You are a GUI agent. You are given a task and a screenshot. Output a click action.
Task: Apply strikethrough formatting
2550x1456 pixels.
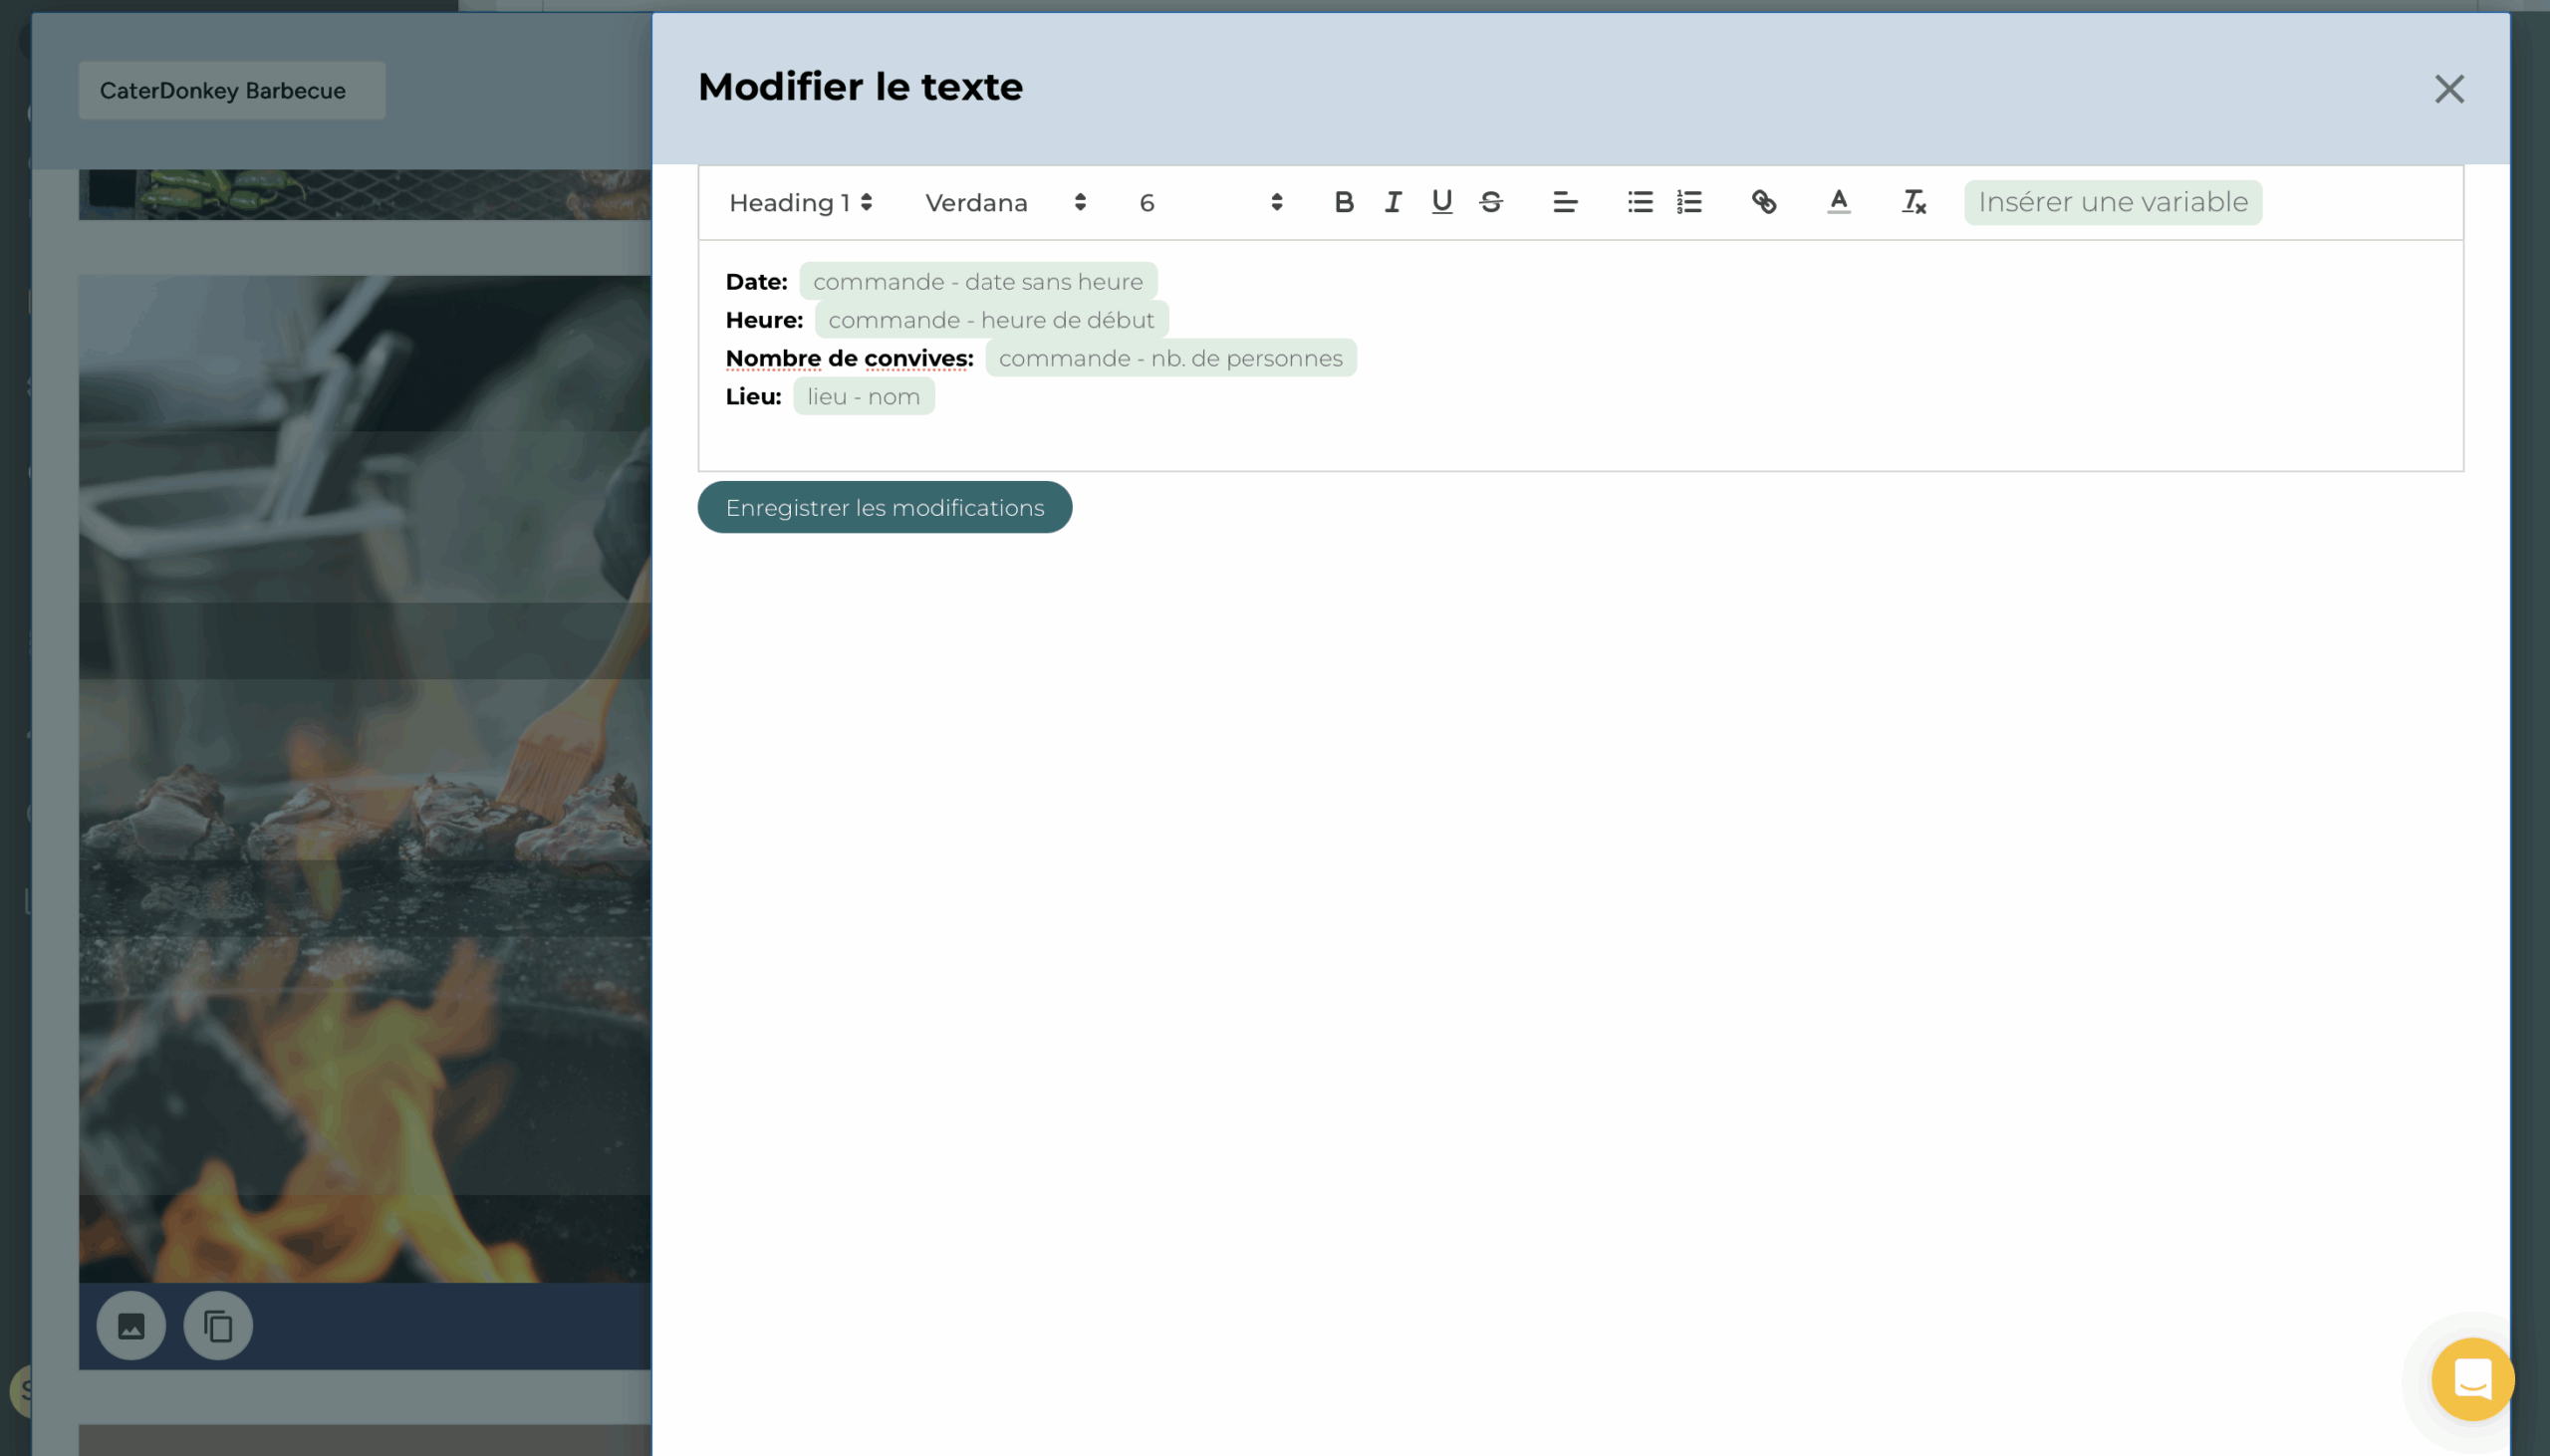pyautogui.click(x=1491, y=202)
